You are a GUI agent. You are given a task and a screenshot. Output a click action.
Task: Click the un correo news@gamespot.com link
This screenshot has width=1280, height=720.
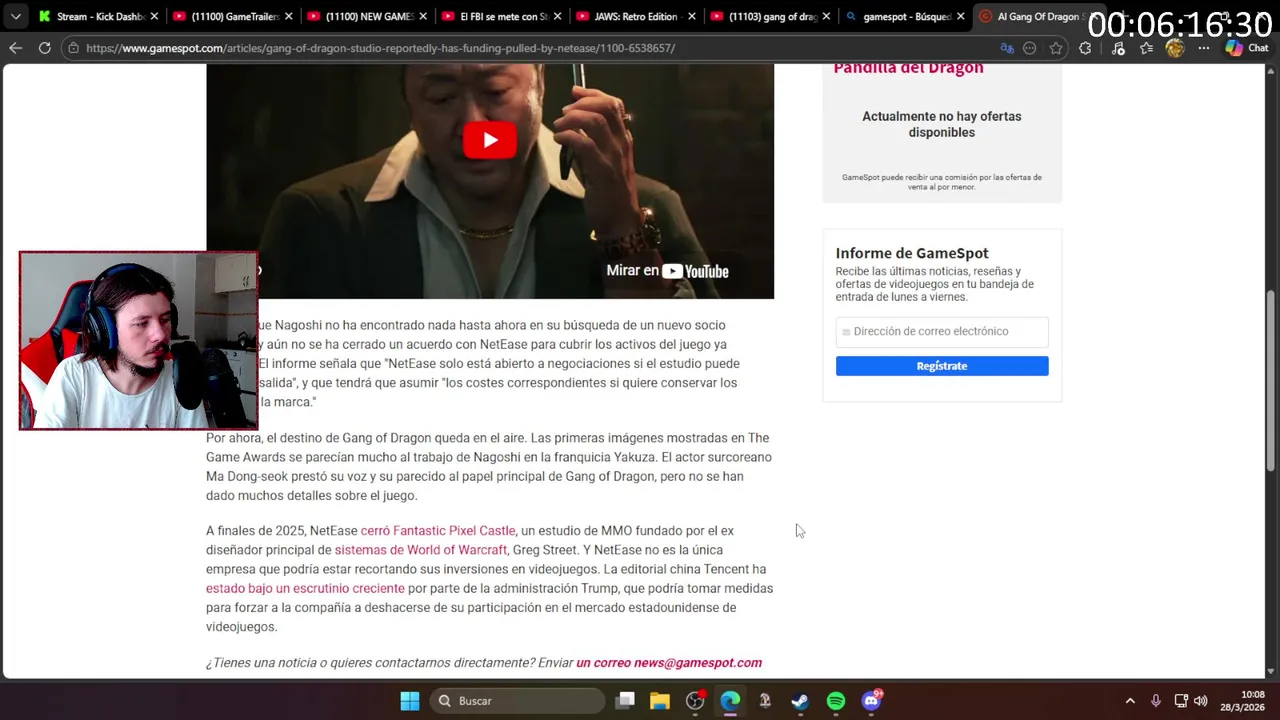(669, 663)
